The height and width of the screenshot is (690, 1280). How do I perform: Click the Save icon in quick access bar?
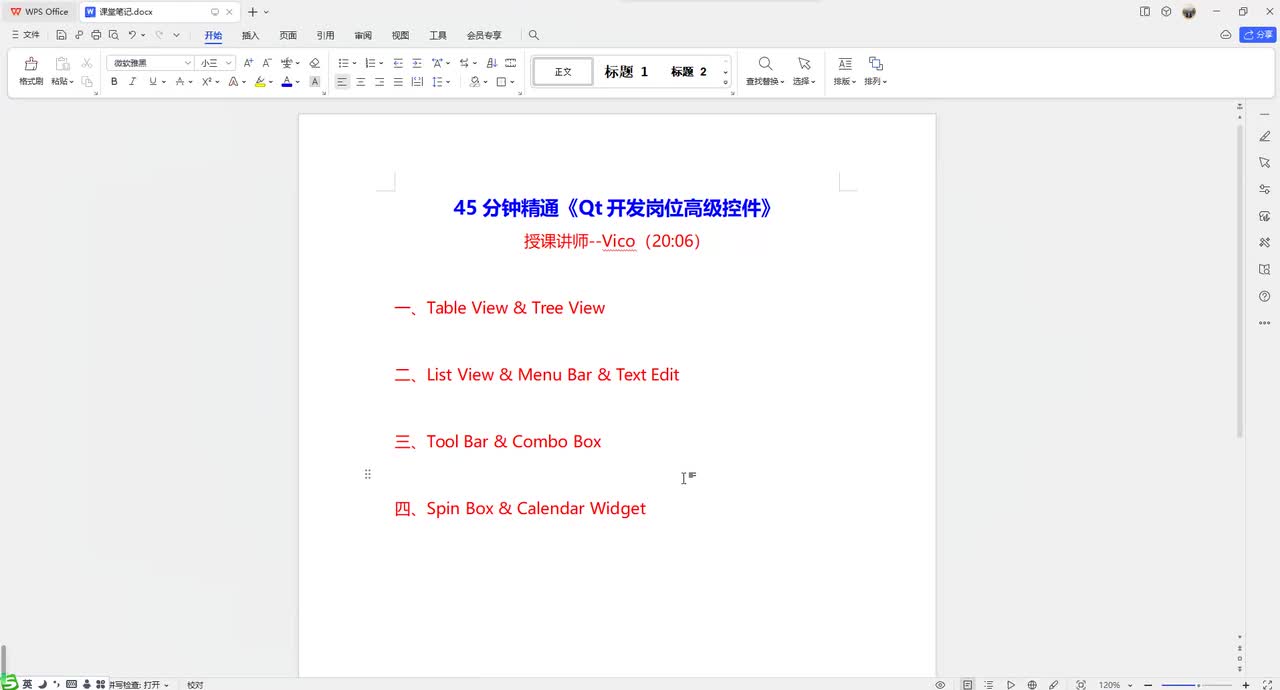click(x=61, y=35)
